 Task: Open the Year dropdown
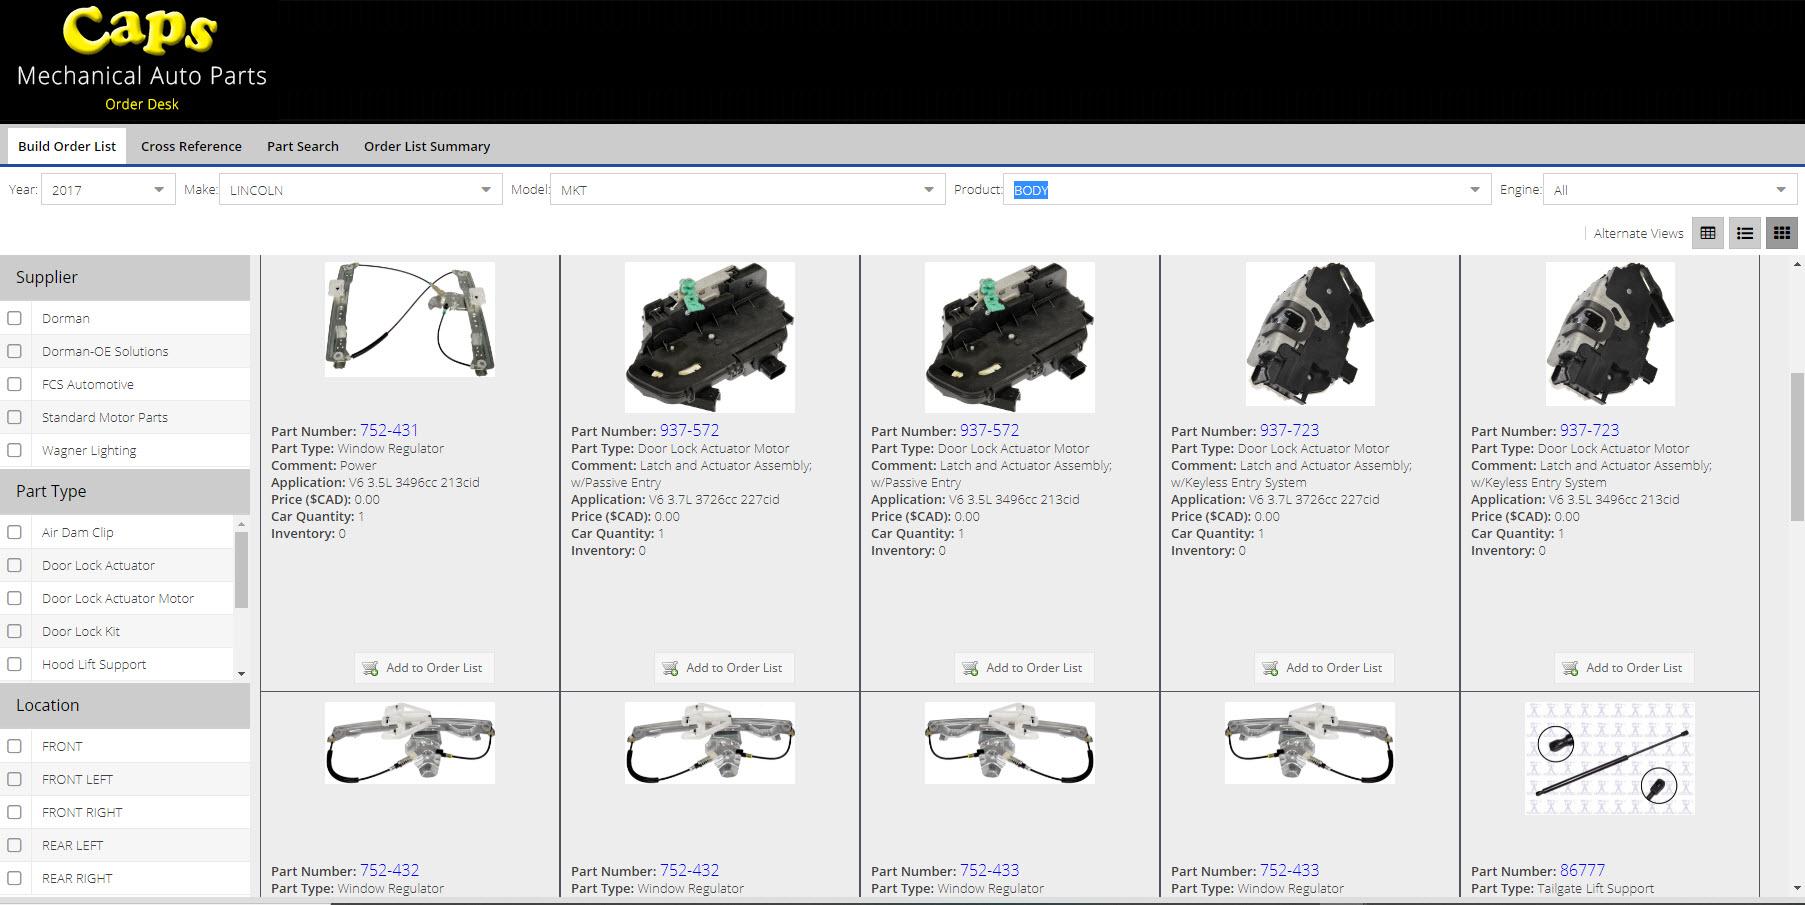click(157, 189)
